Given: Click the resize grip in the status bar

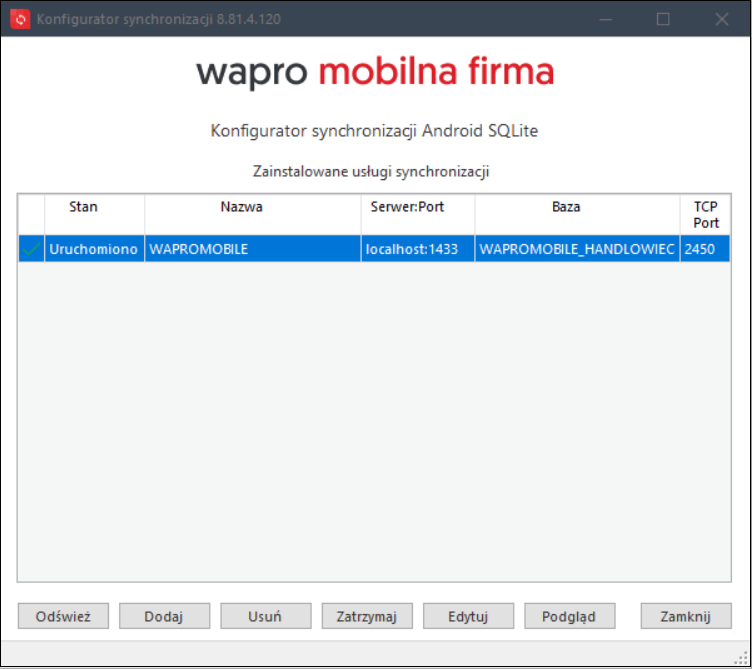Looking at the screenshot, I should click(x=742, y=658).
